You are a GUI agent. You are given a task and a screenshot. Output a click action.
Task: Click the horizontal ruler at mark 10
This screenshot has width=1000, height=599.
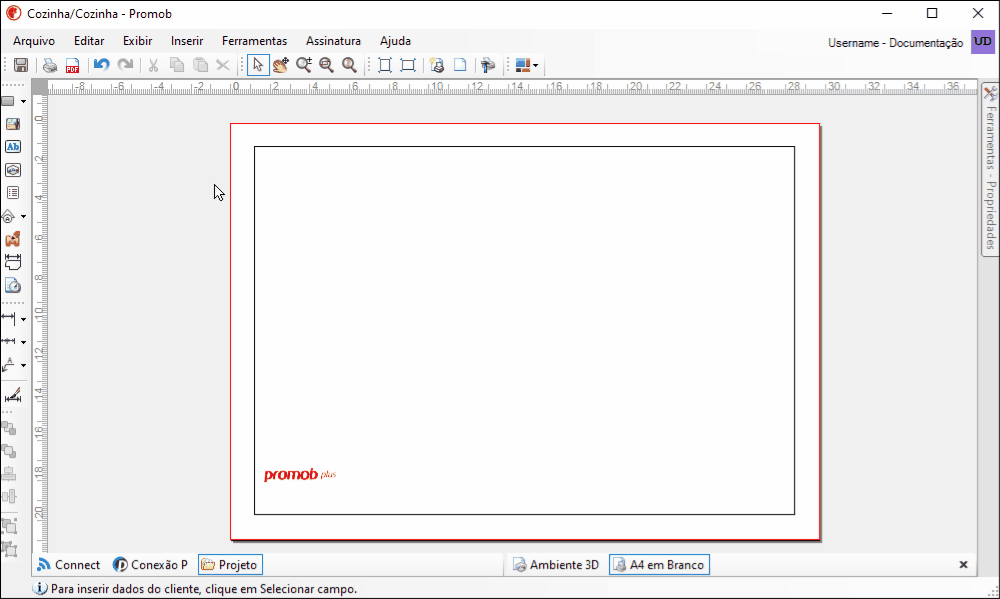437,87
